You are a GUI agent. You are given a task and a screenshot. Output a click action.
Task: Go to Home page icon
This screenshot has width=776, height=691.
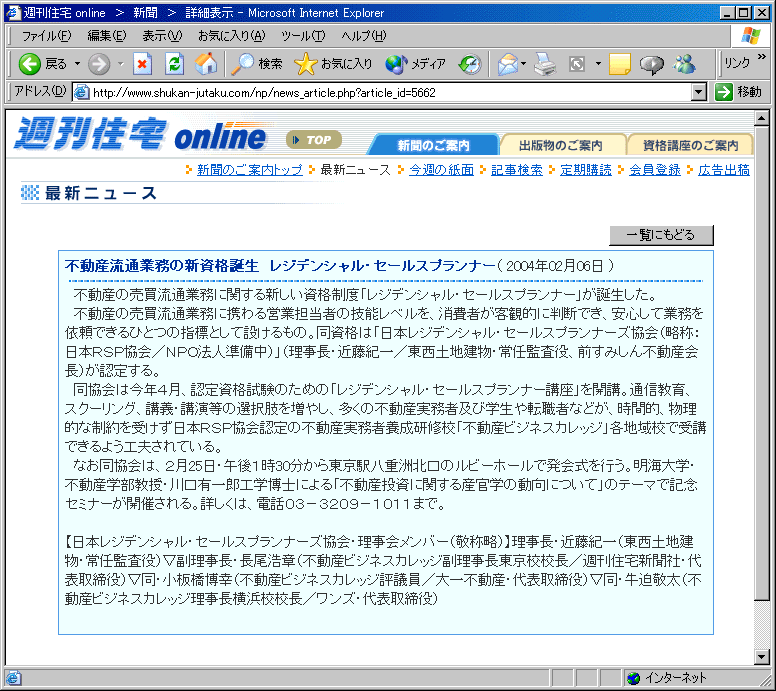point(206,64)
